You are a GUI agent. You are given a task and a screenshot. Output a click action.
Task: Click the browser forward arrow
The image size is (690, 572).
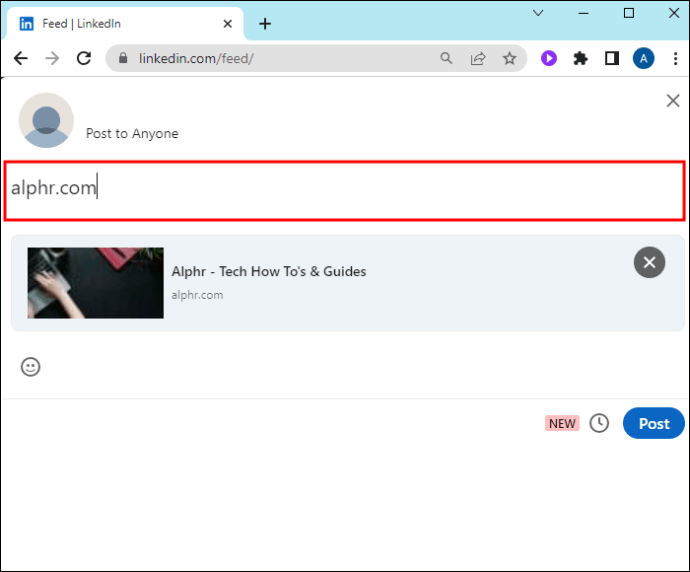coord(52,58)
